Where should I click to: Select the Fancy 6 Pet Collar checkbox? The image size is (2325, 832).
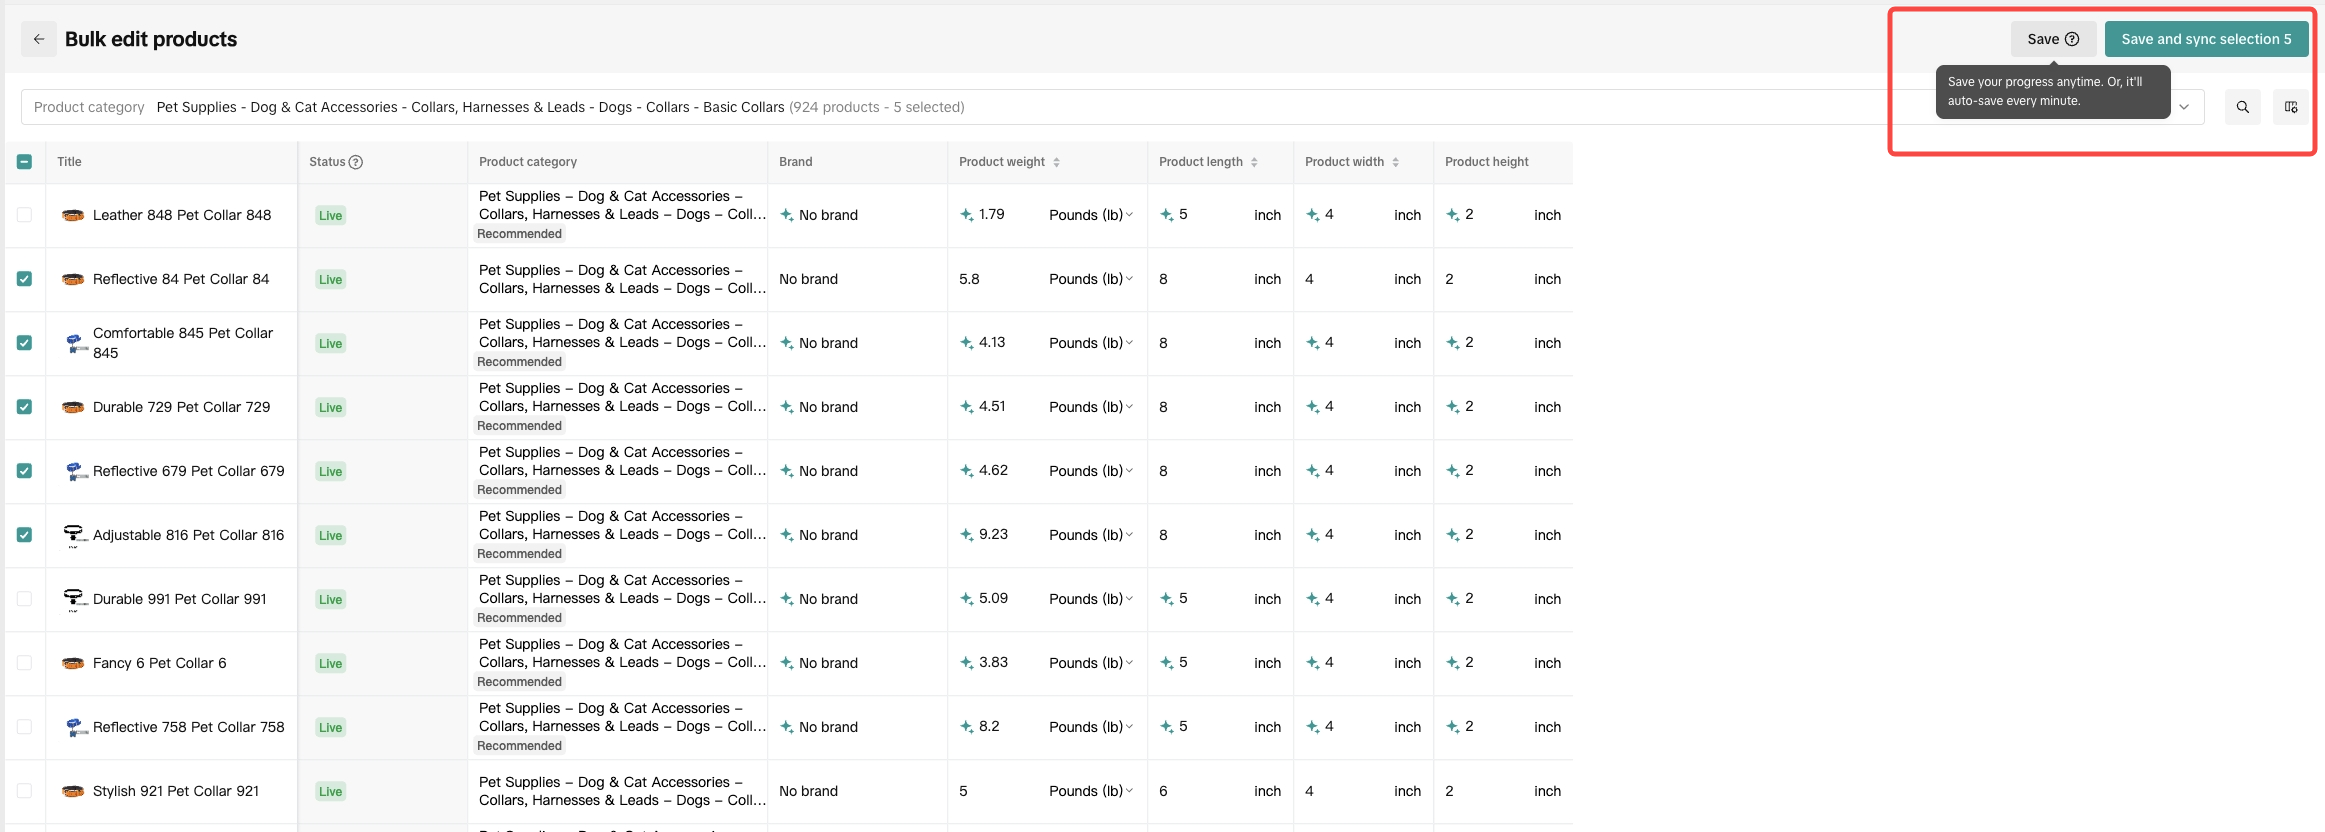[x=25, y=663]
